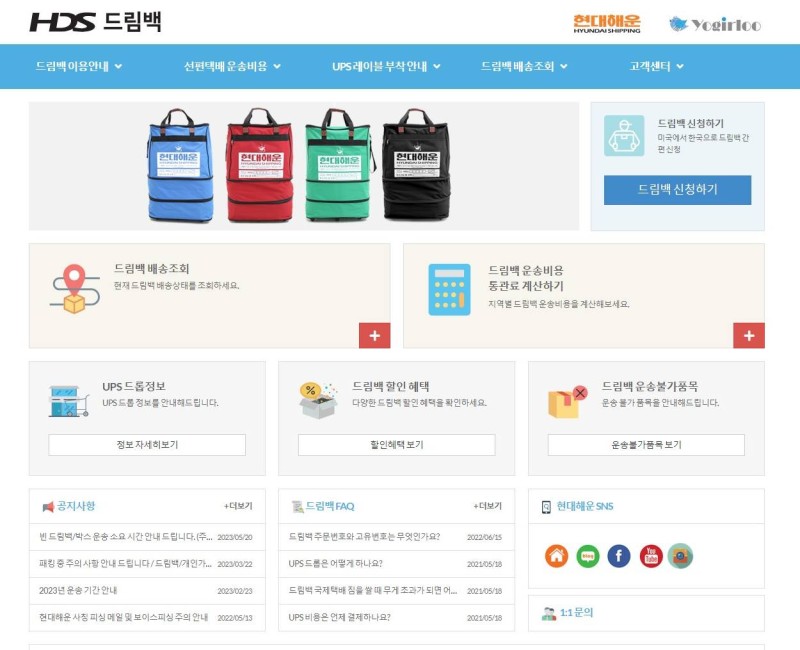This screenshot has width=800, height=650.
Task: Open the Facebook SNS icon
Action: (619, 556)
